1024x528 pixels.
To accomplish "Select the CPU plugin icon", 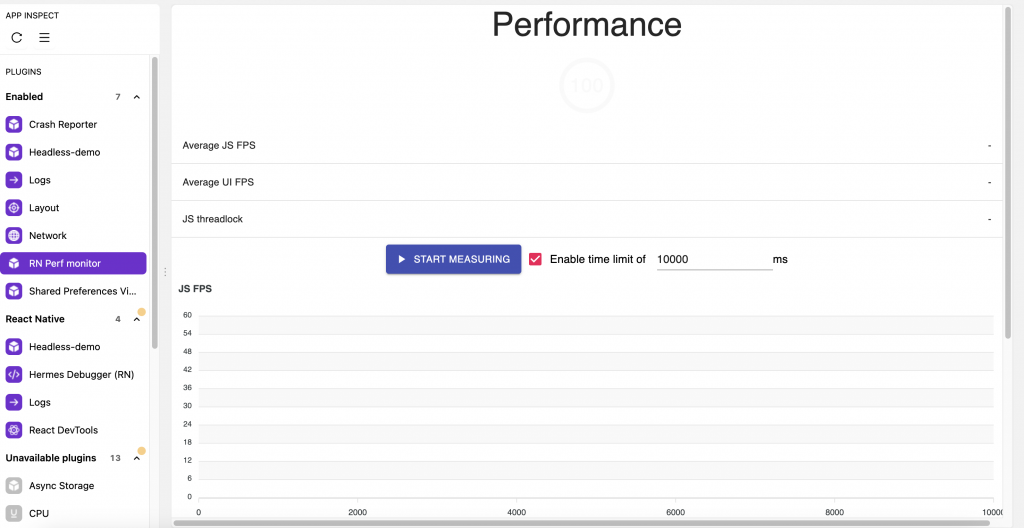I will pos(14,514).
